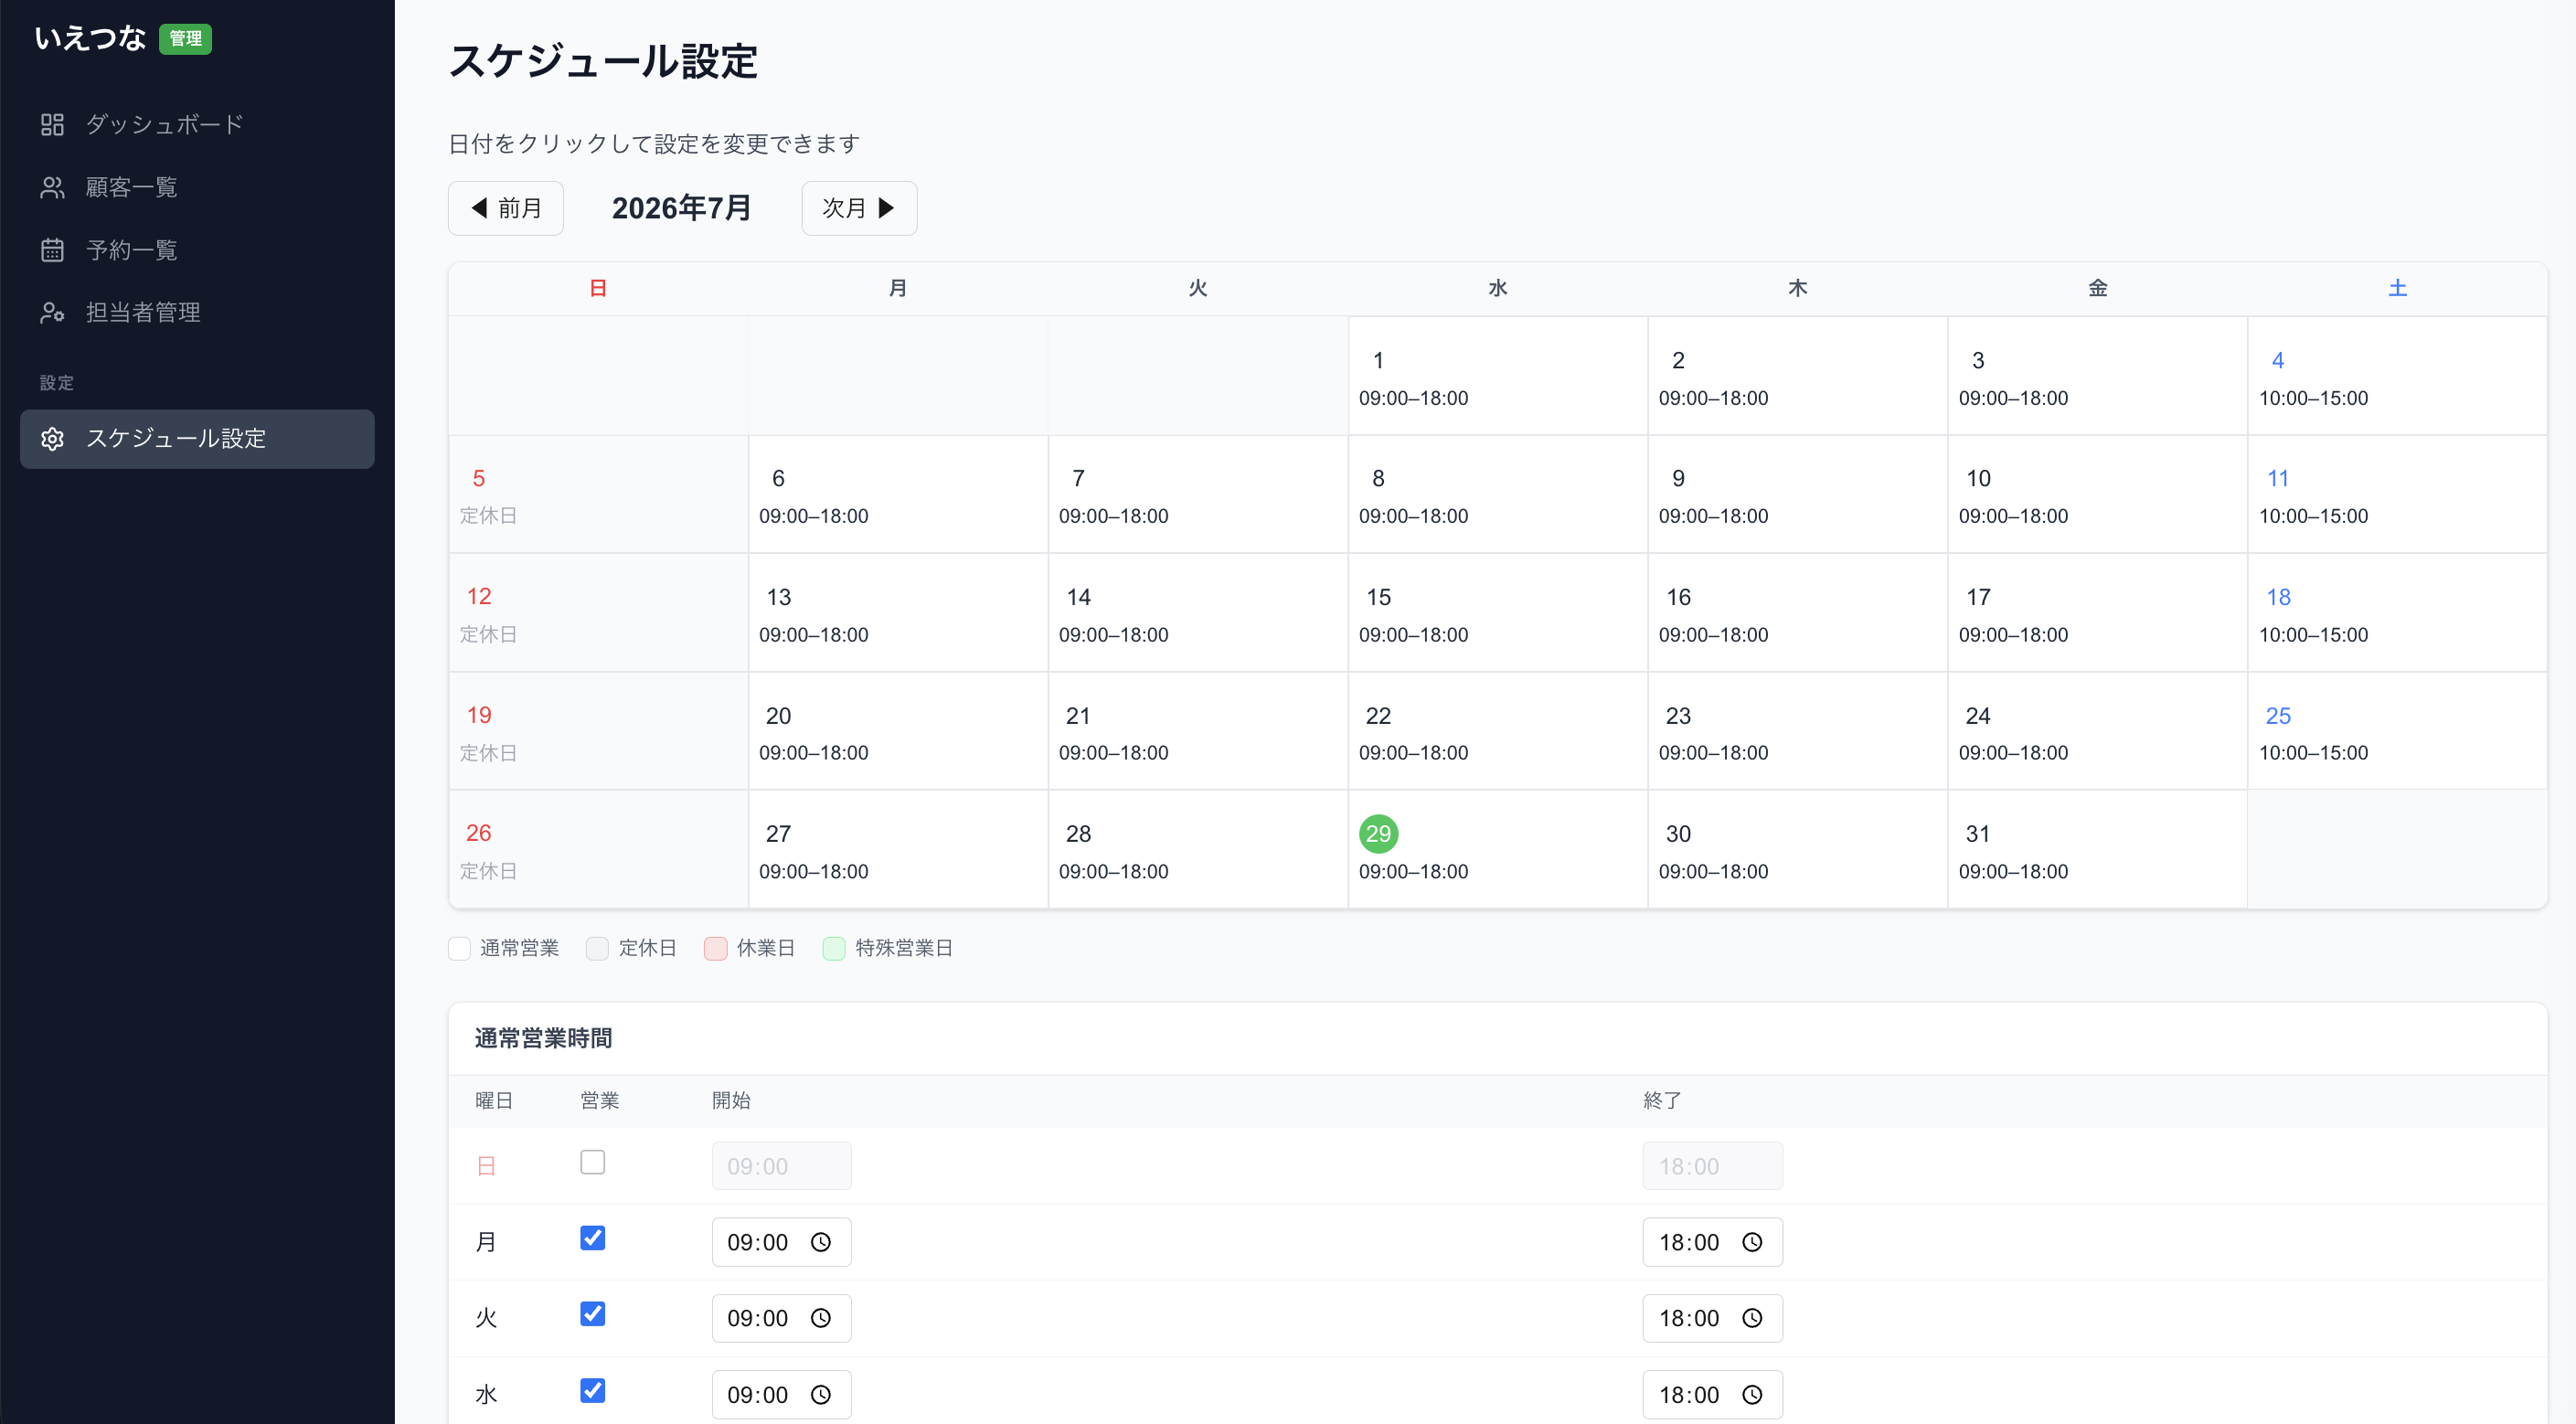This screenshot has width=2576, height=1424.
Task: Select July 1 on the calendar
Action: coord(1497,376)
